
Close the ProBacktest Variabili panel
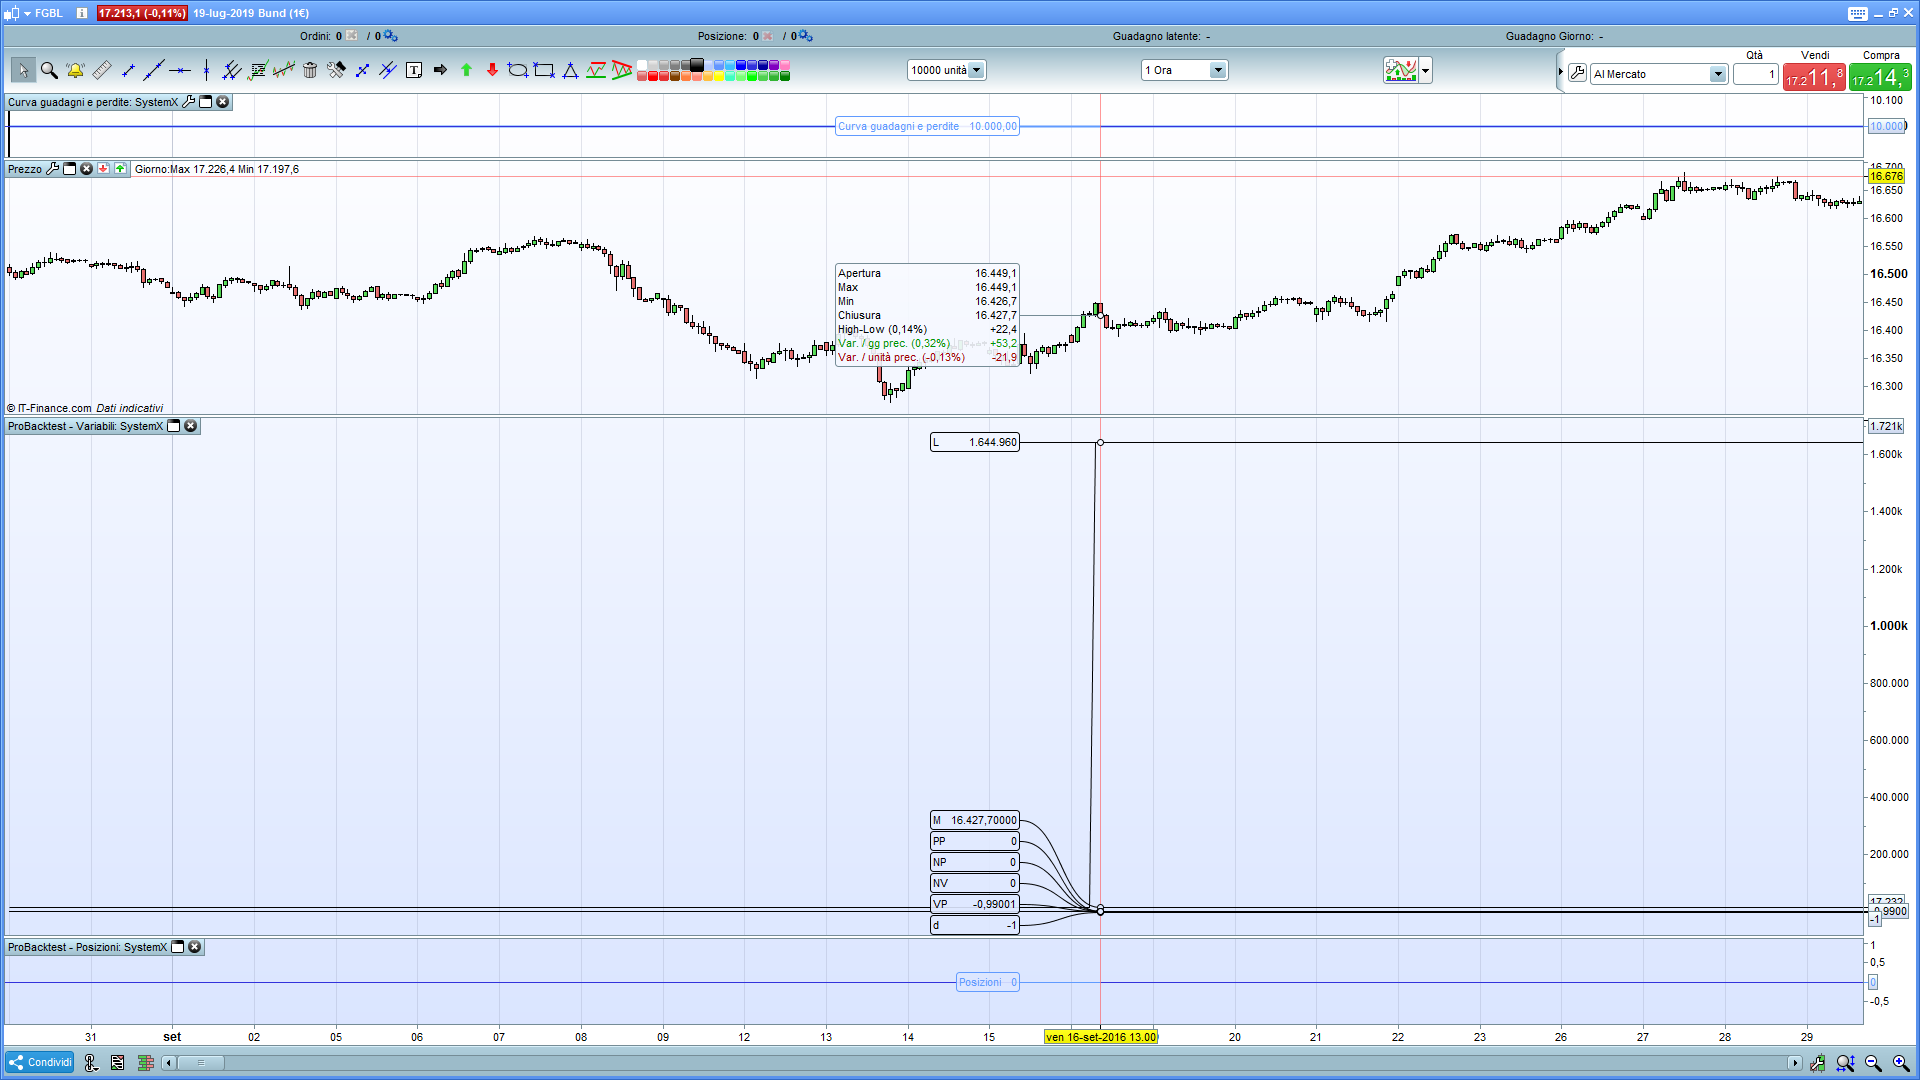coord(191,426)
